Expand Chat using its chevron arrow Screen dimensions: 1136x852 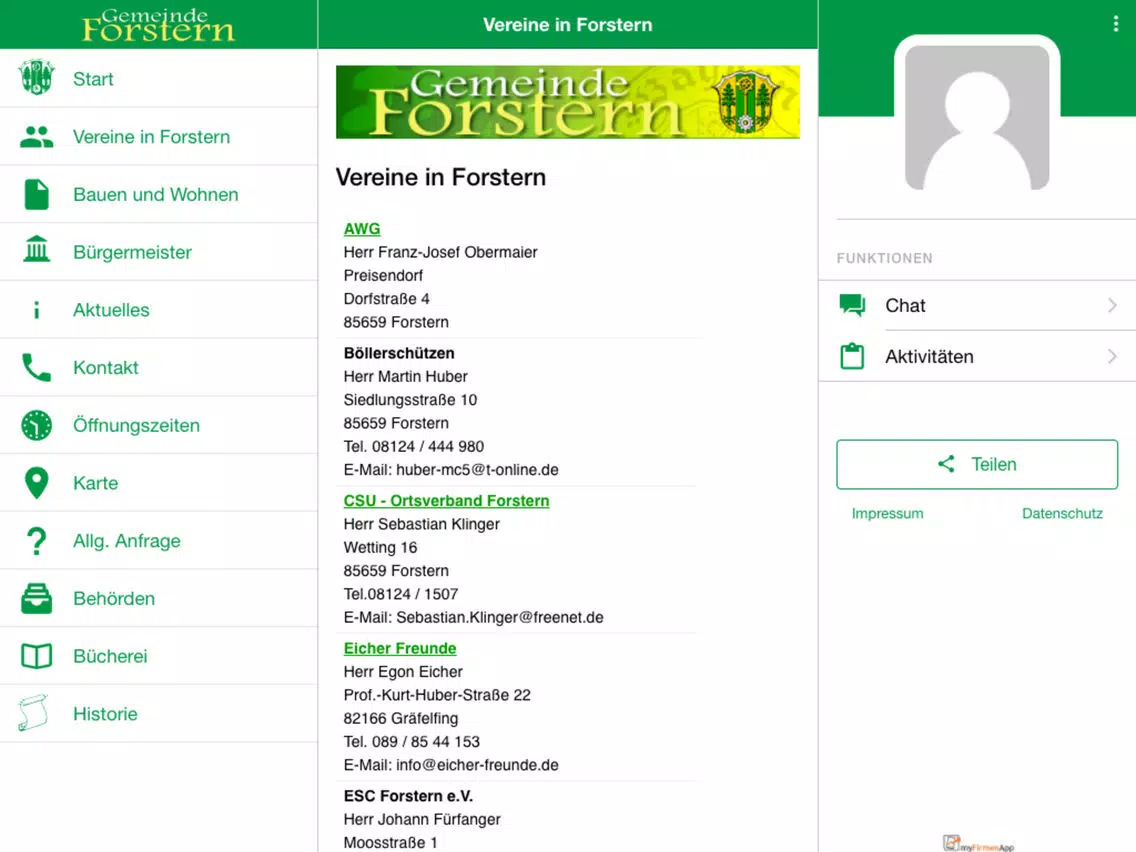pos(1112,306)
